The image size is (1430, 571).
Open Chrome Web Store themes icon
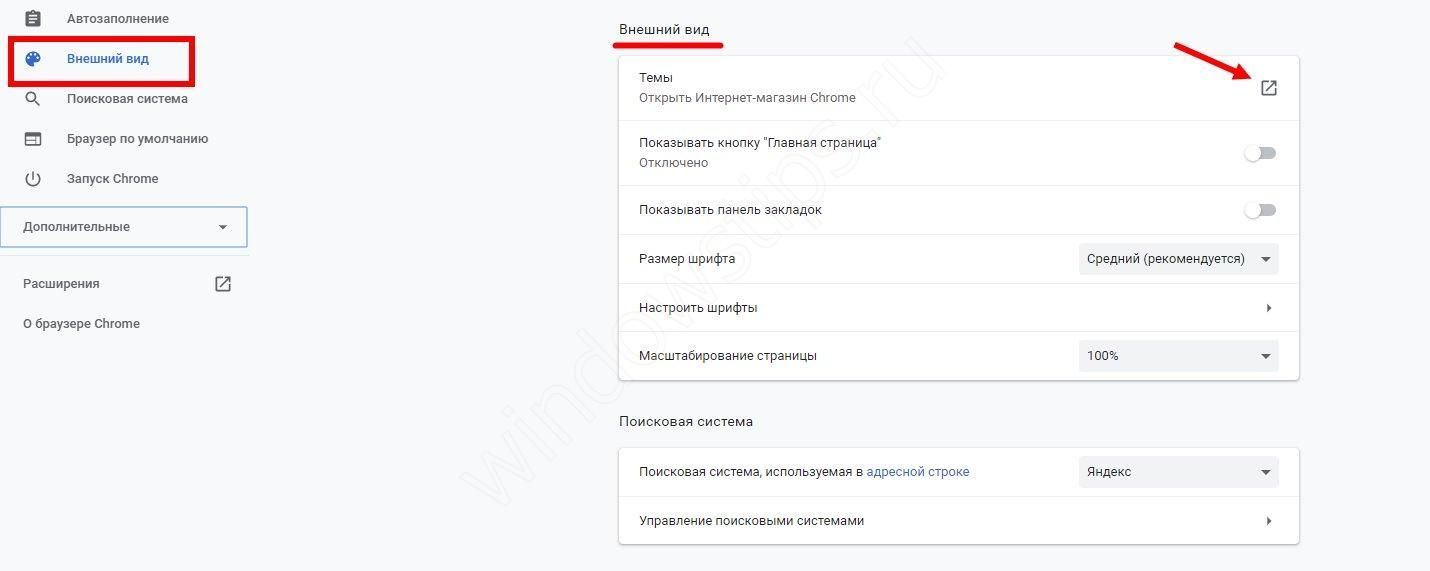point(1268,88)
